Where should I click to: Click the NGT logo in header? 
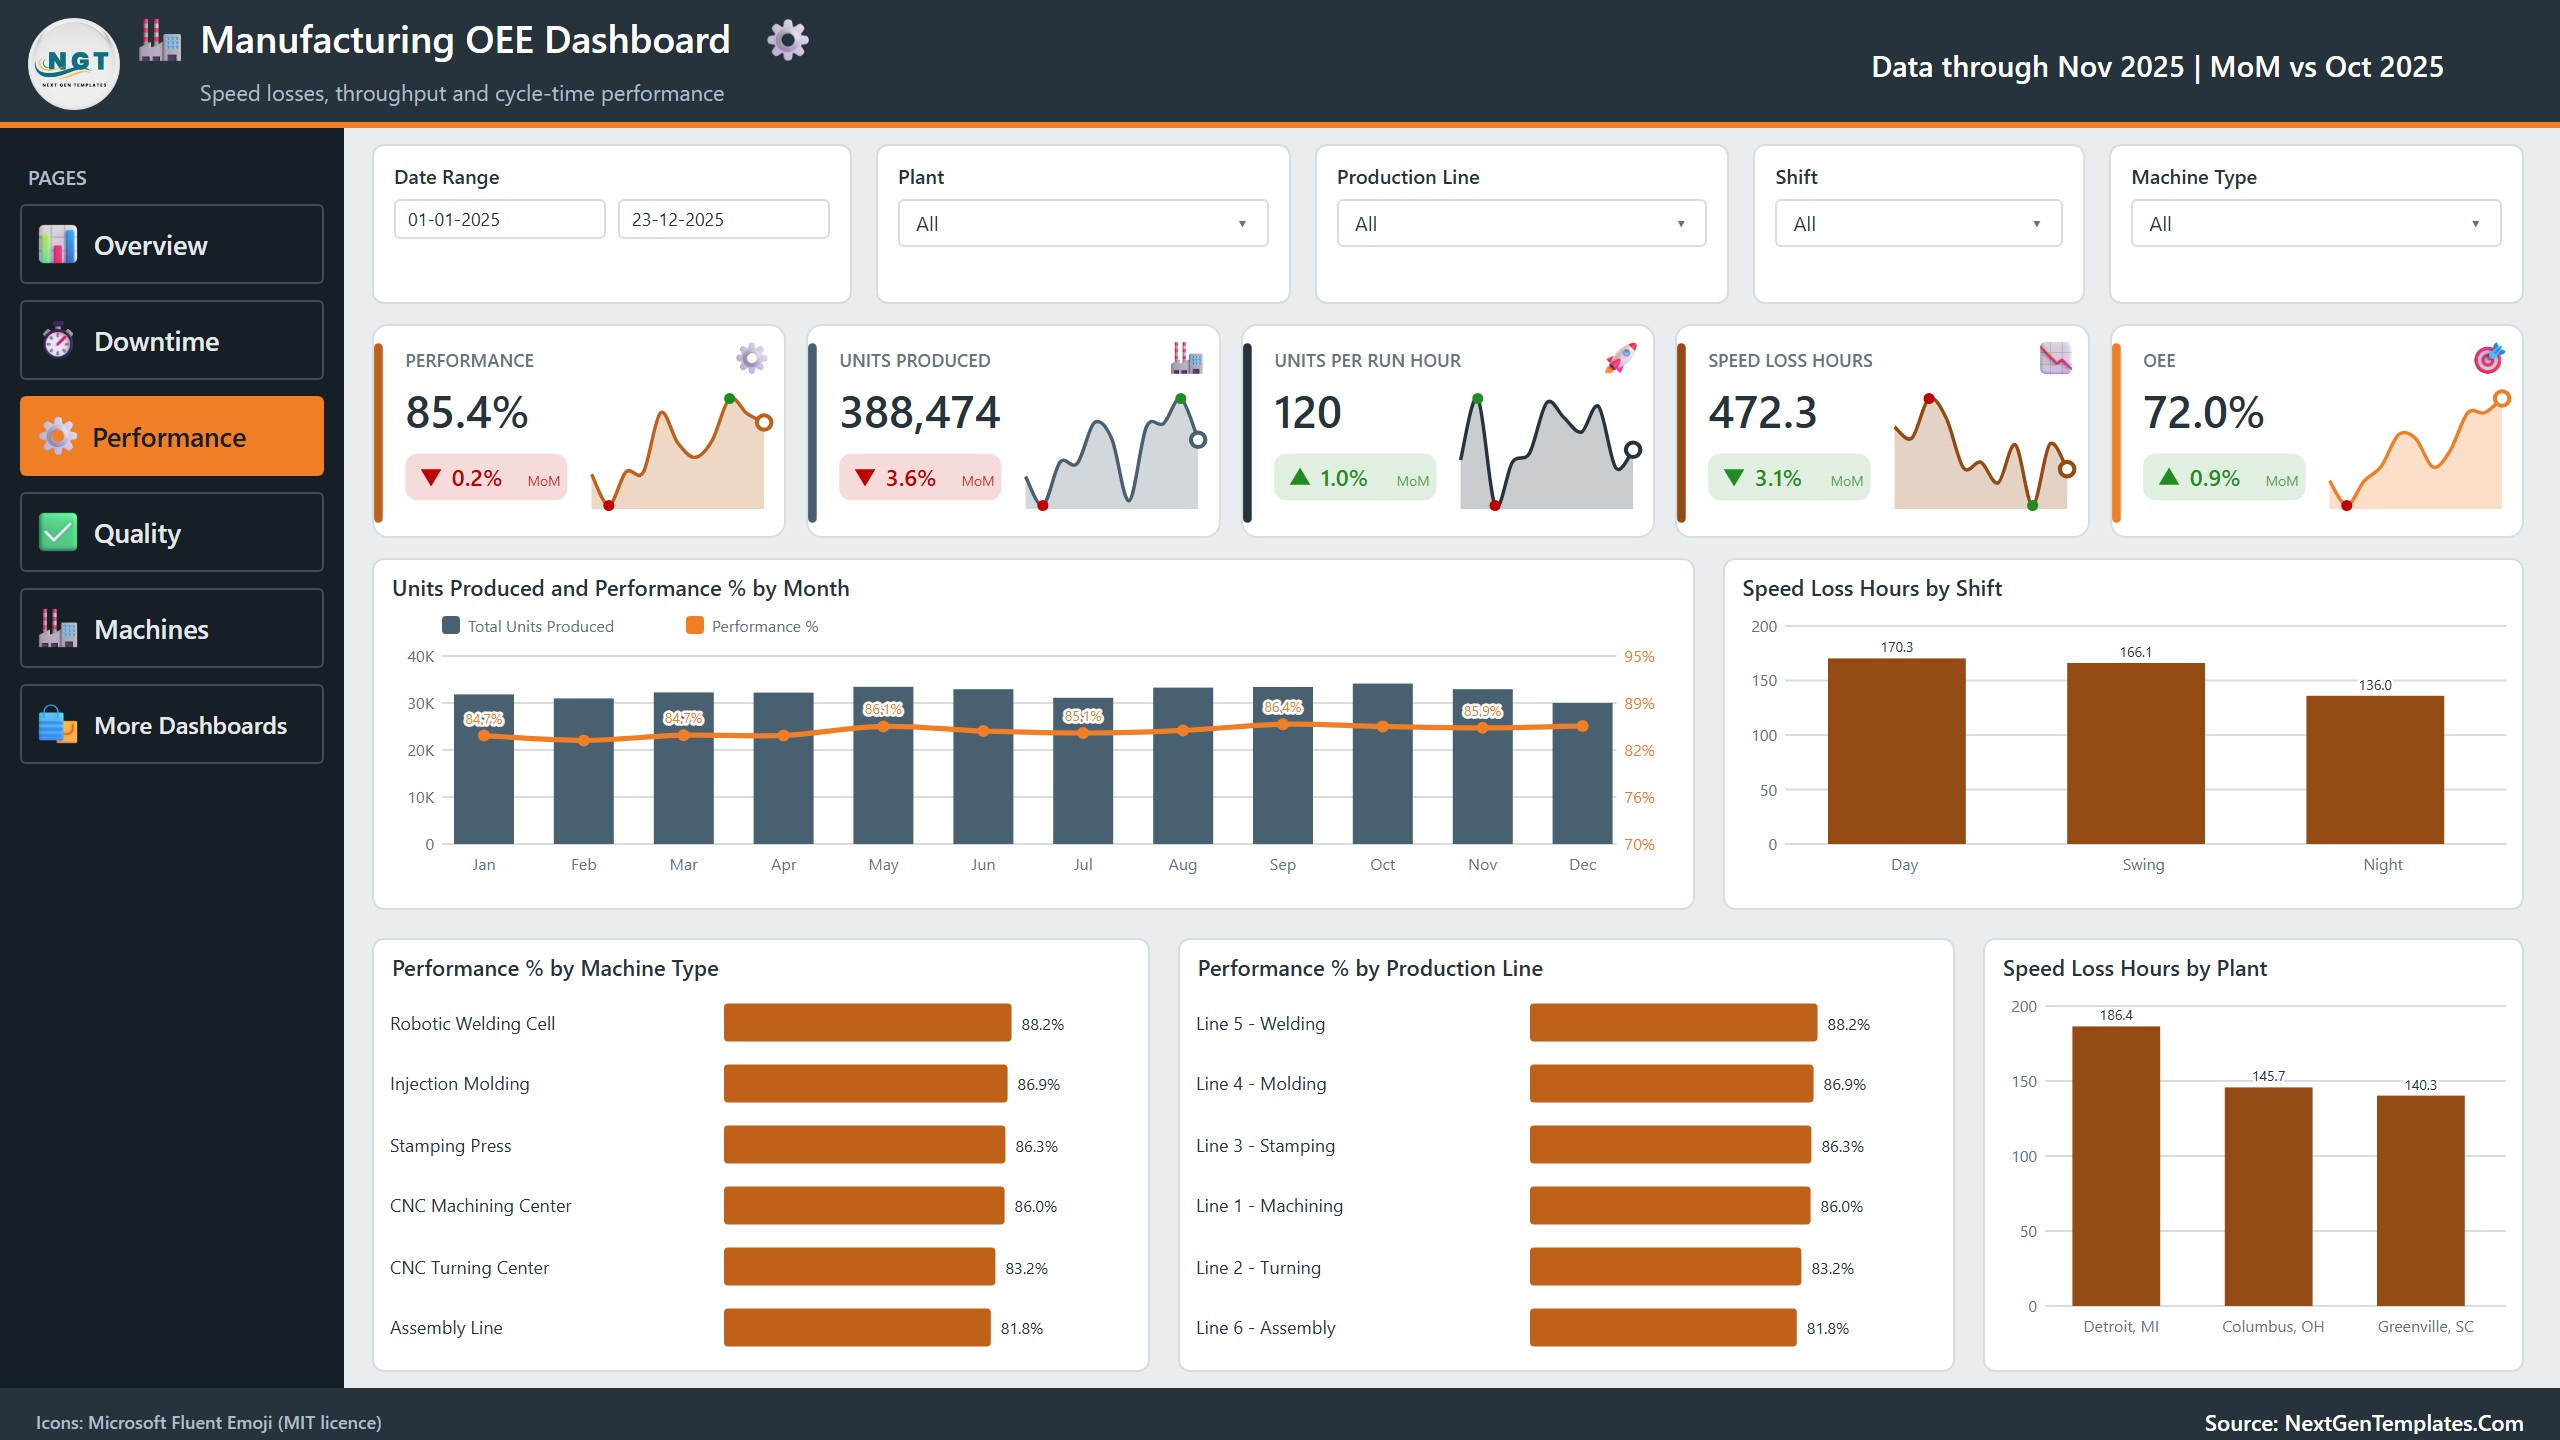tap(74, 64)
